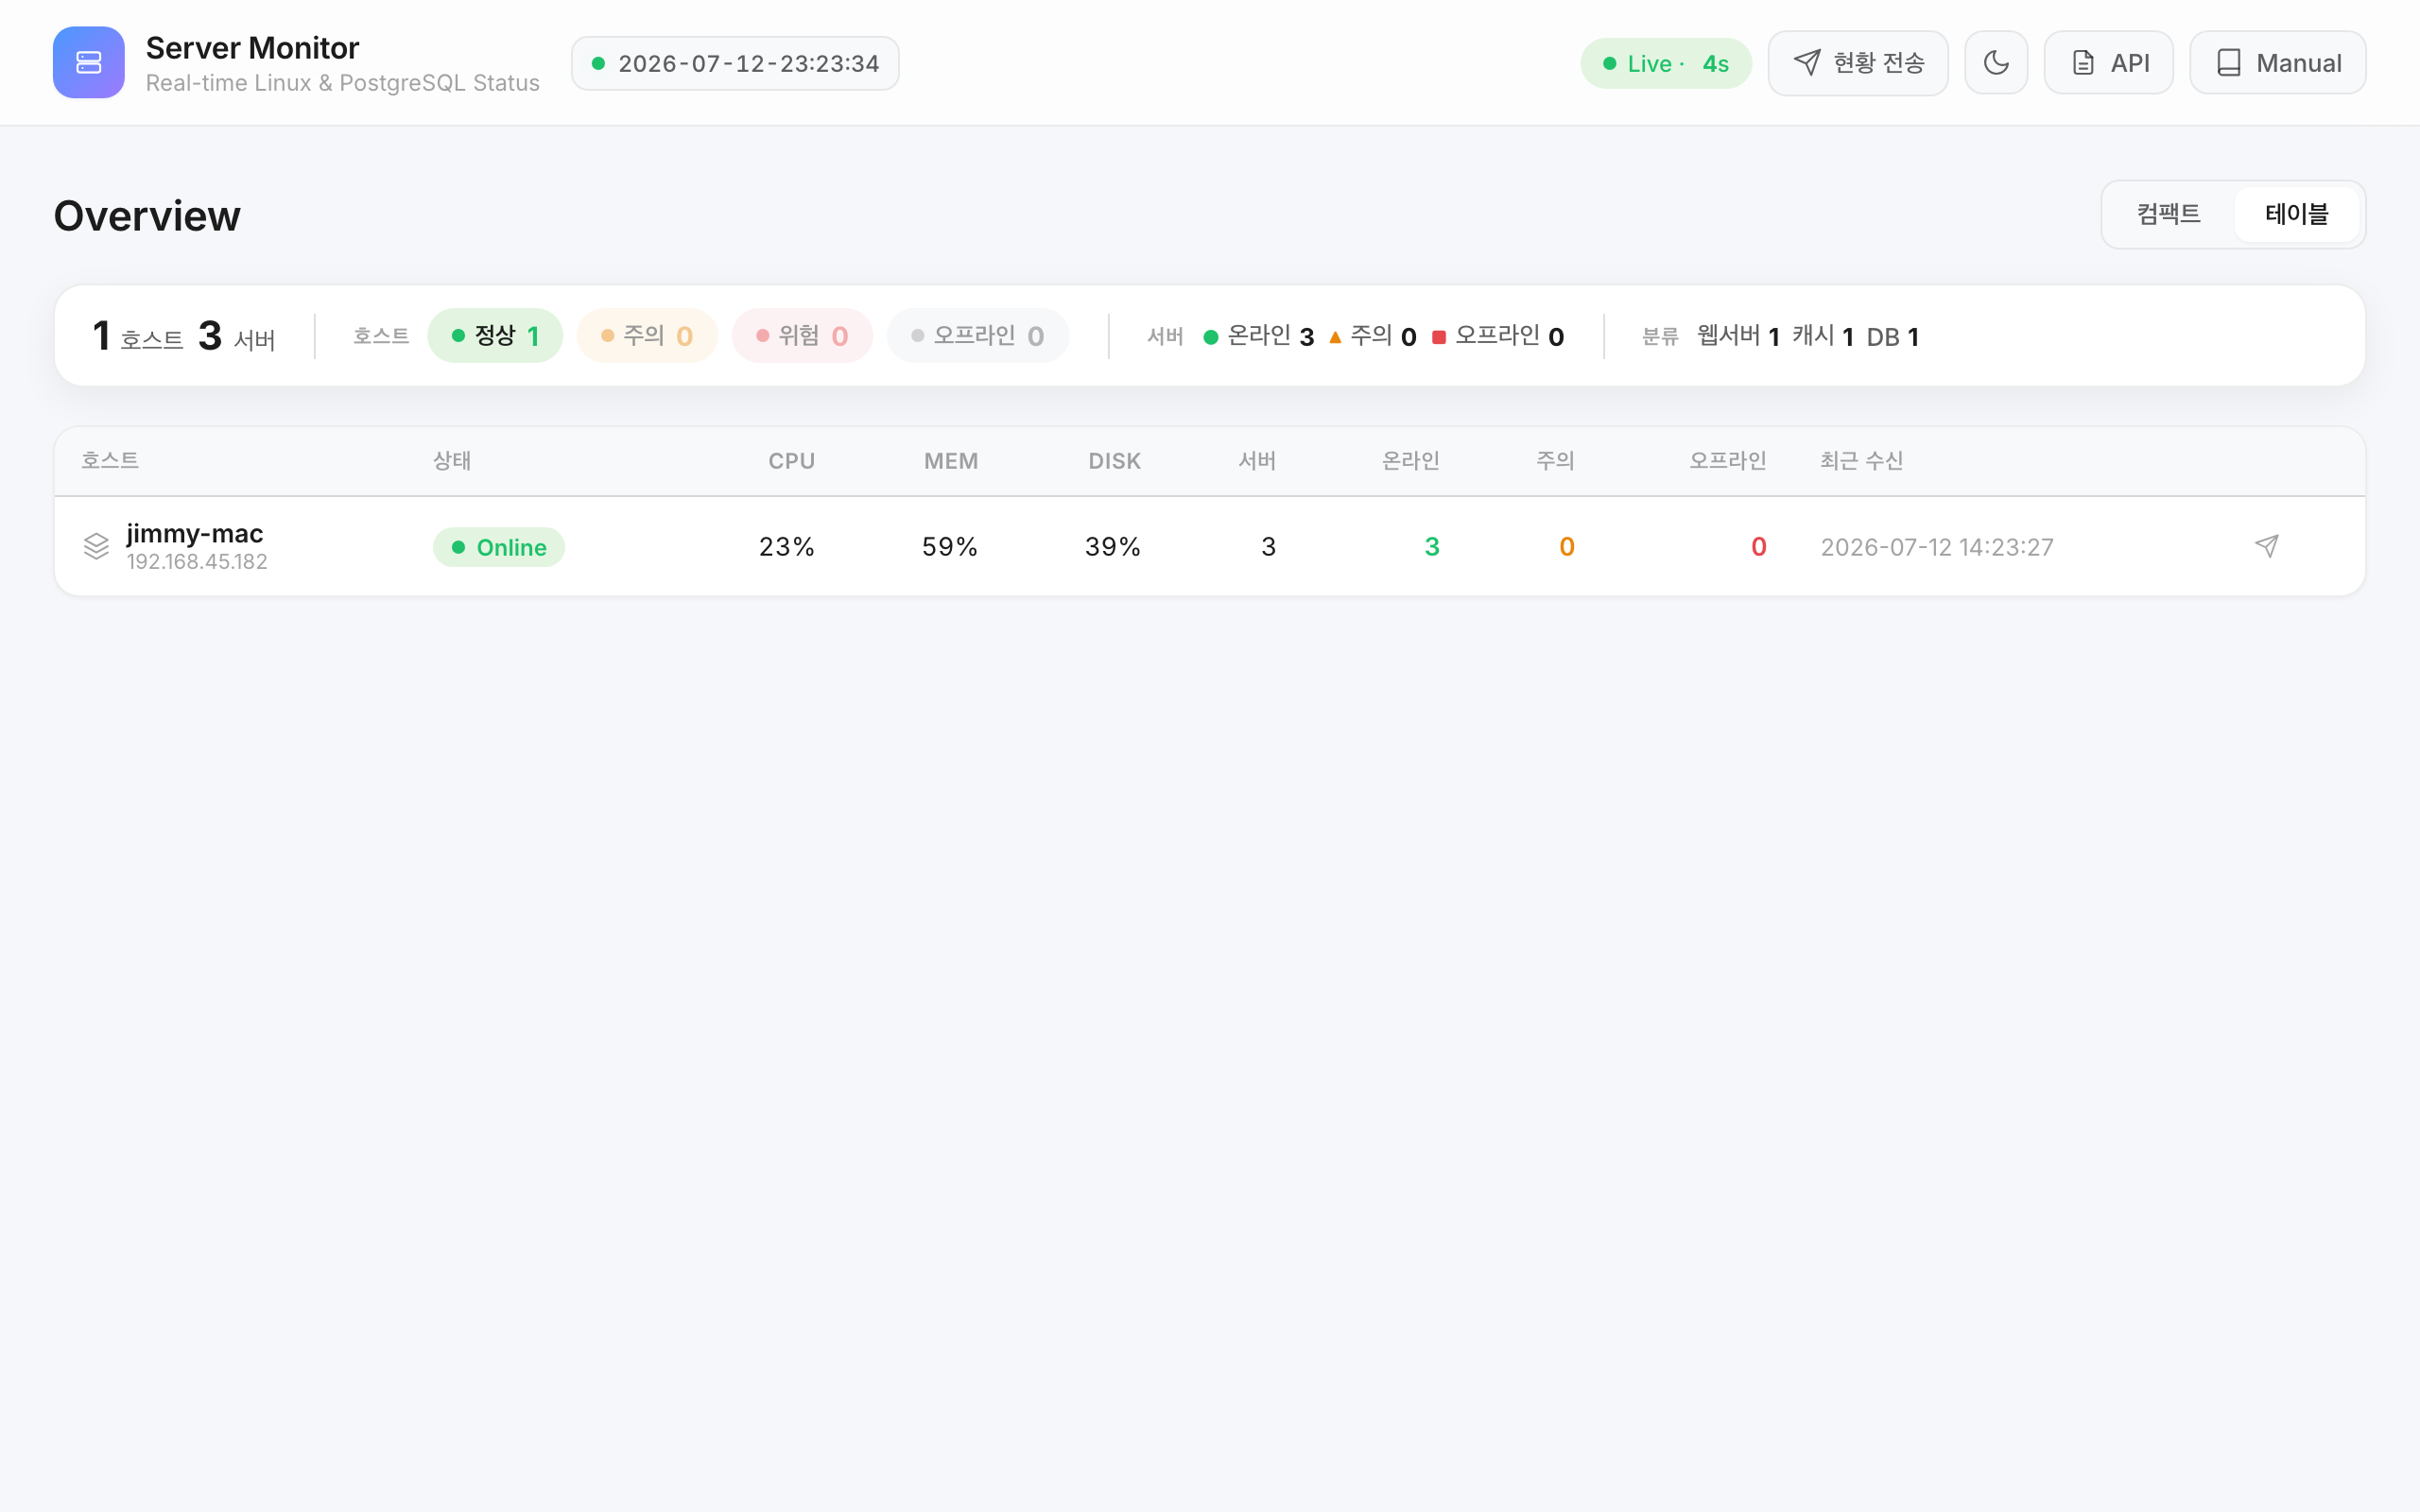Click the Server Monitor logo icon
The width and height of the screenshot is (2420, 1512).
(89, 62)
